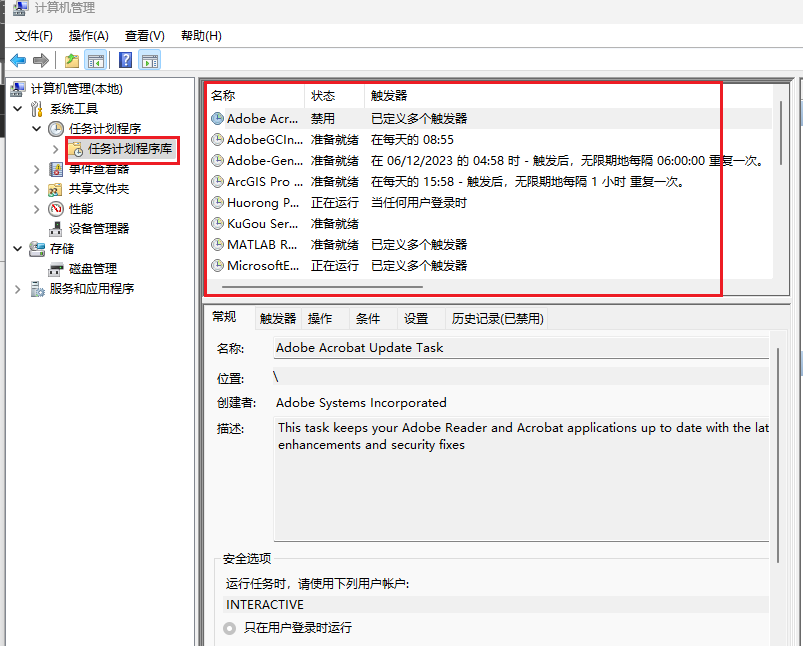Image resolution: width=803 pixels, height=646 pixels.
Task: Click the blue Help question mark icon
Action: click(x=126, y=60)
